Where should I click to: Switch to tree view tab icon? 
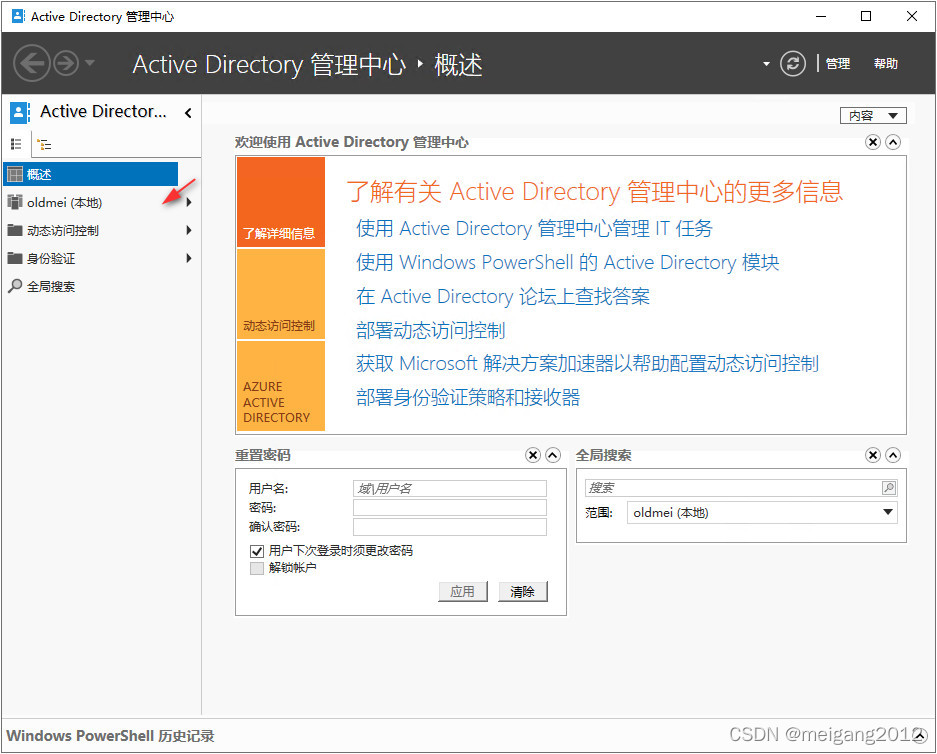44,144
